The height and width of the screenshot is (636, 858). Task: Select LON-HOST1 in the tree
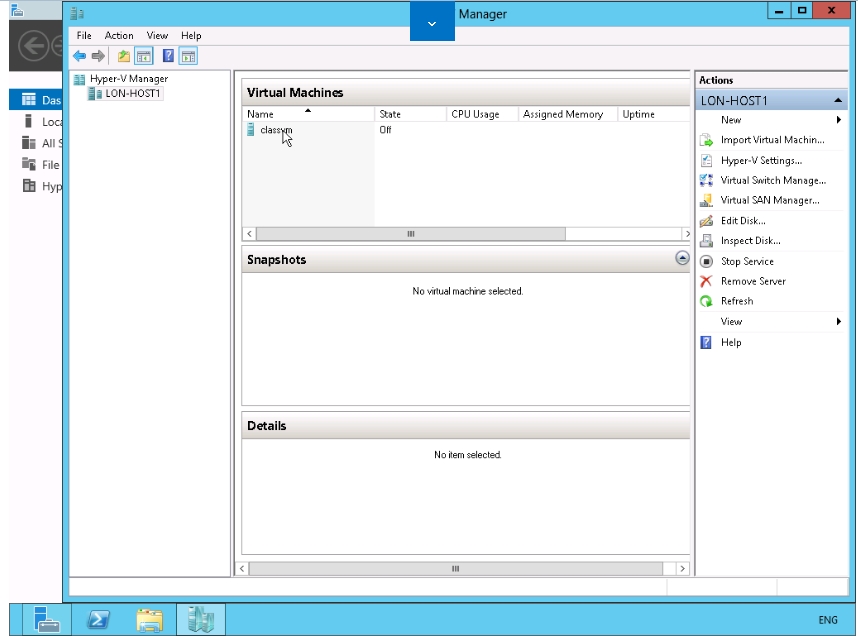[x=132, y=94]
